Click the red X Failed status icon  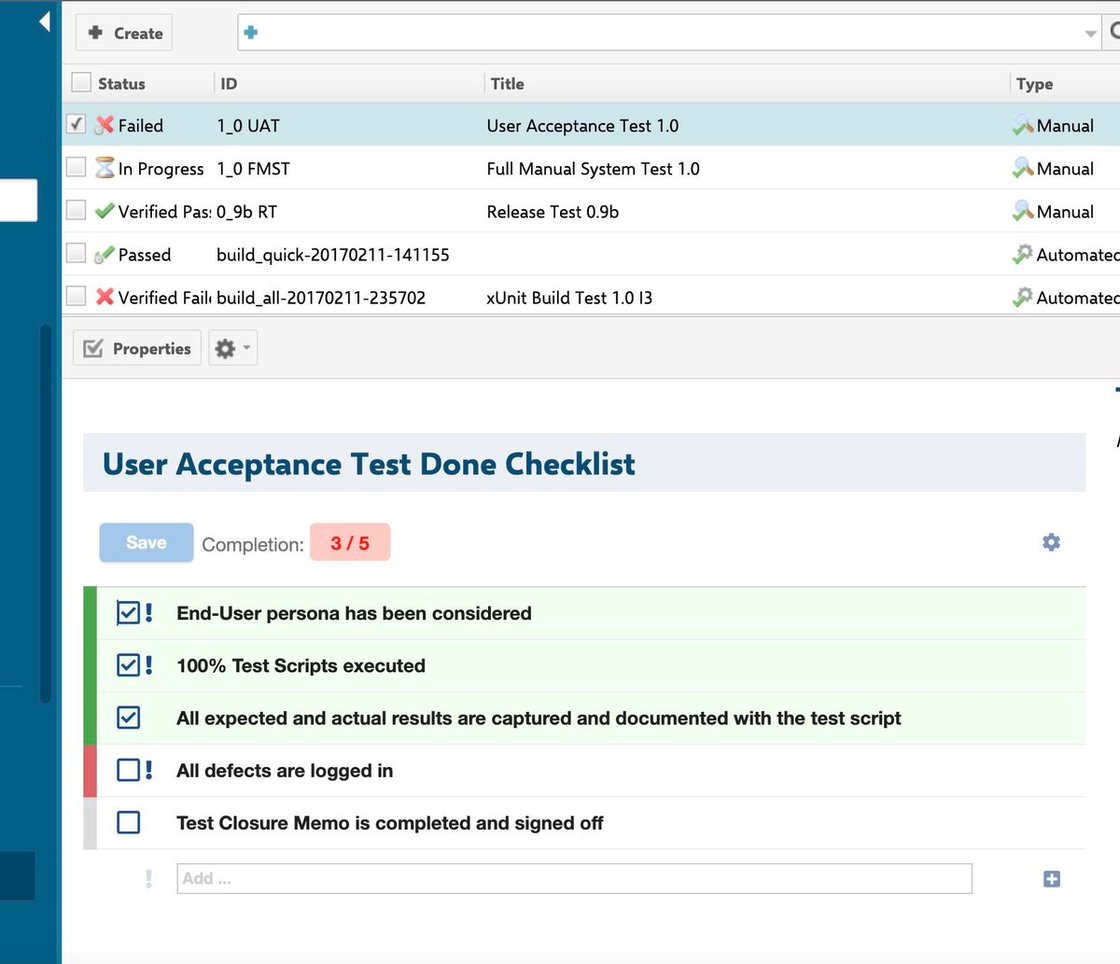click(104, 126)
